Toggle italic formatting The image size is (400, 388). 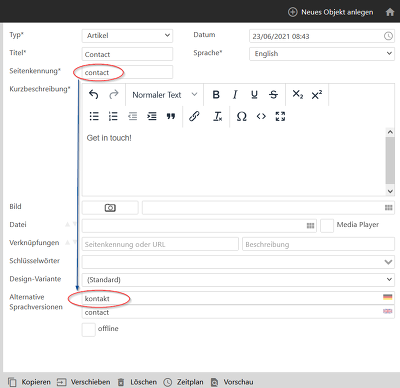pyautogui.click(x=235, y=95)
